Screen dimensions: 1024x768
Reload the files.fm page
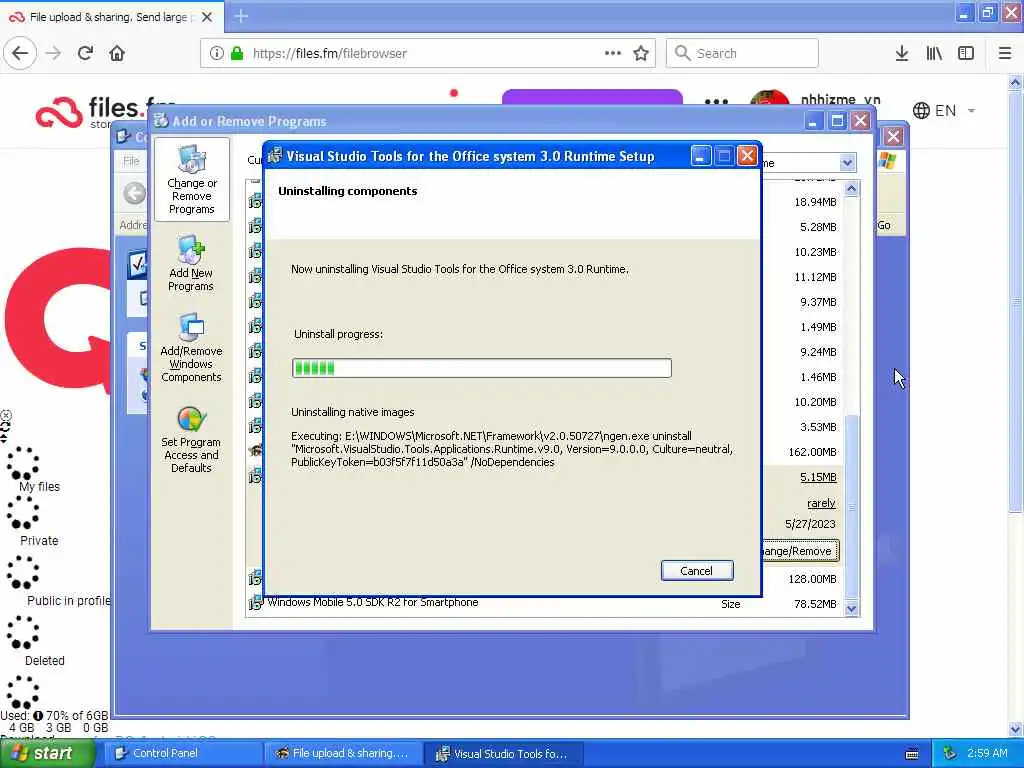coord(85,53)
